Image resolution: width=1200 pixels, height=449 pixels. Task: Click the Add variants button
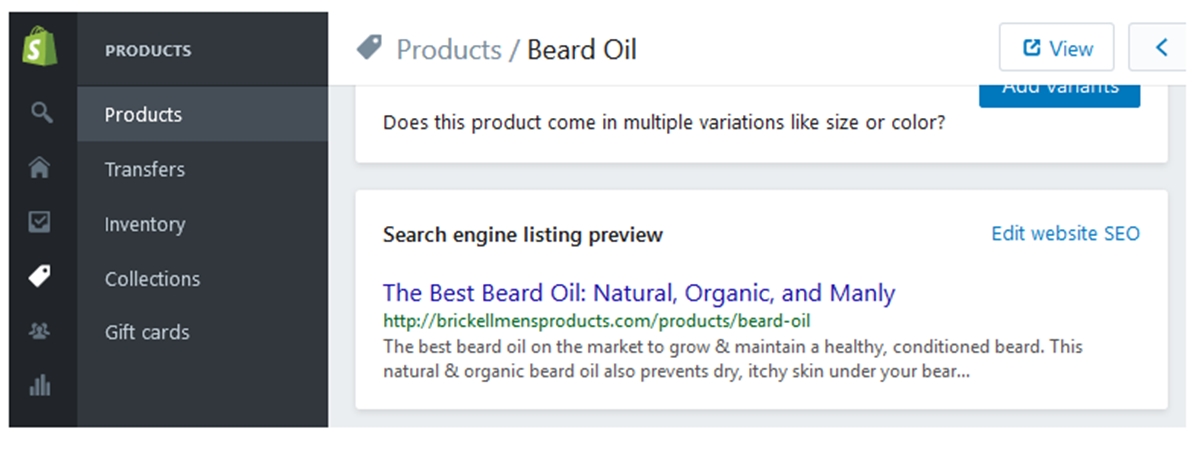coord(1059,90)
